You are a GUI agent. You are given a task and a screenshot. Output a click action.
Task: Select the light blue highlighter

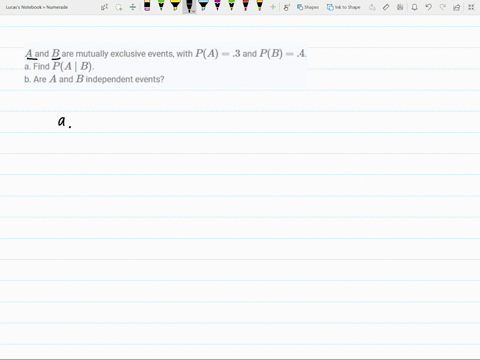pyautogui.click(x=203, y=6)
